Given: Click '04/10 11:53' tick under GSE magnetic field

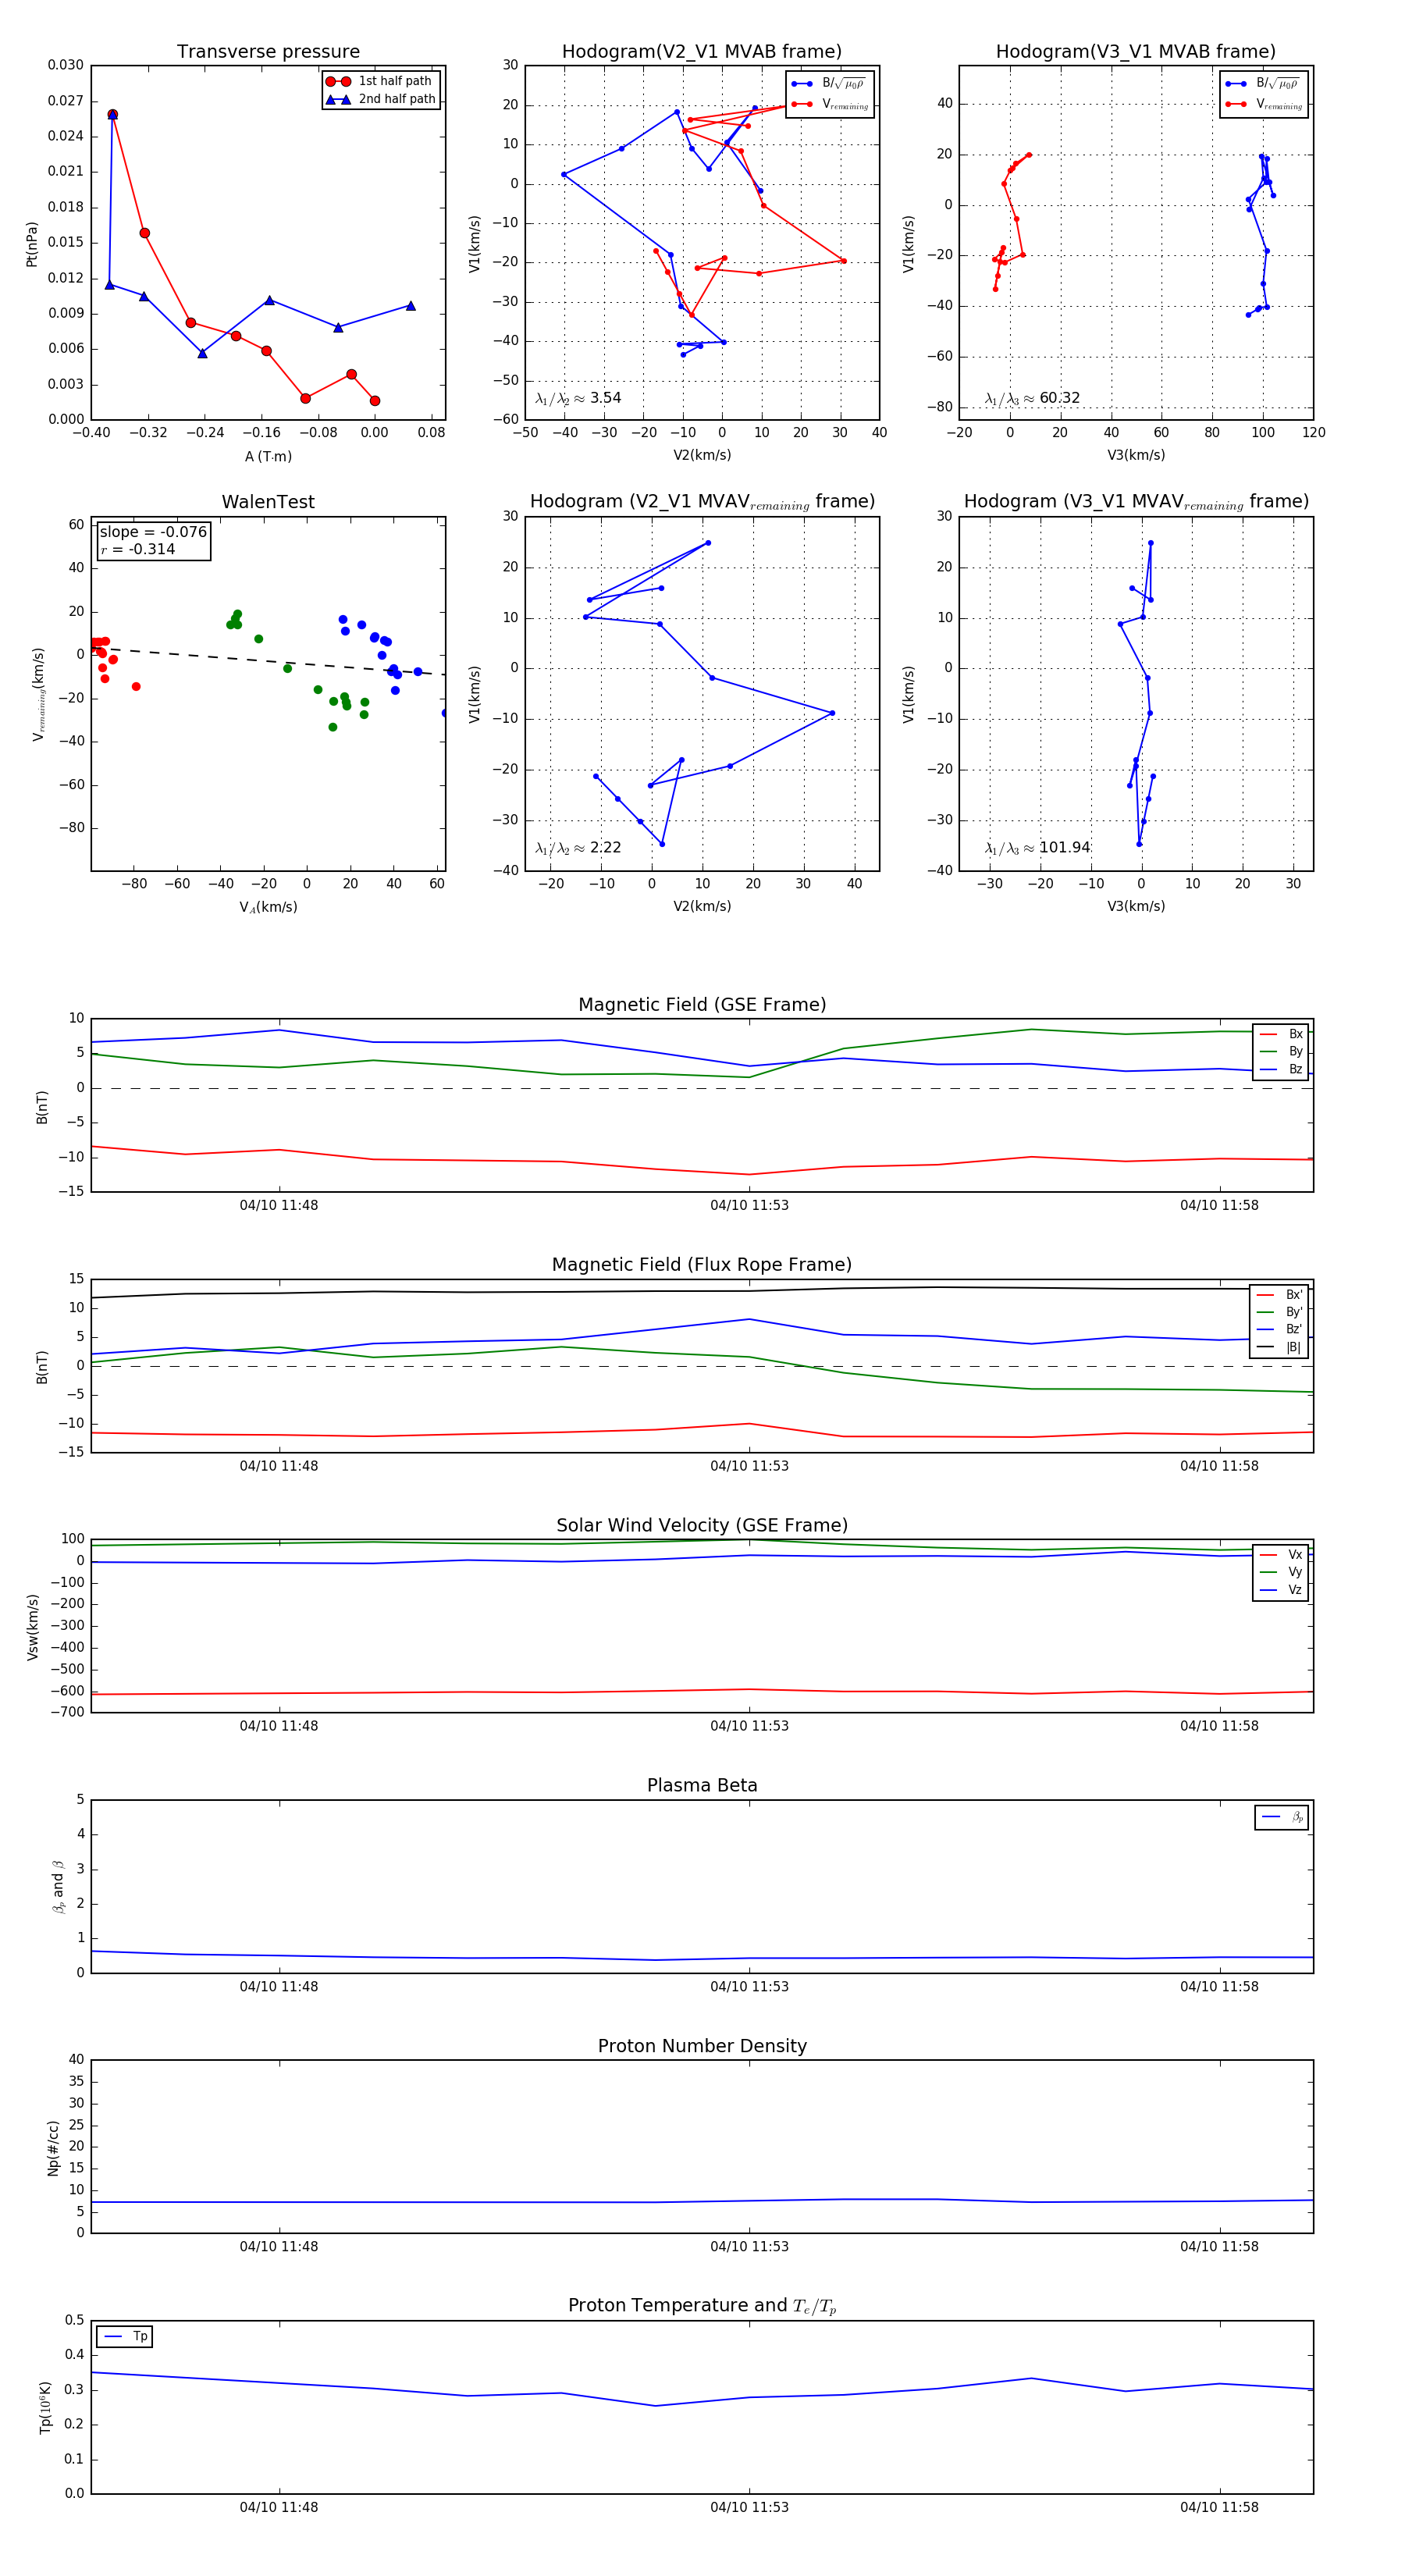Looking at the screenshot, I should point(749,1205).
